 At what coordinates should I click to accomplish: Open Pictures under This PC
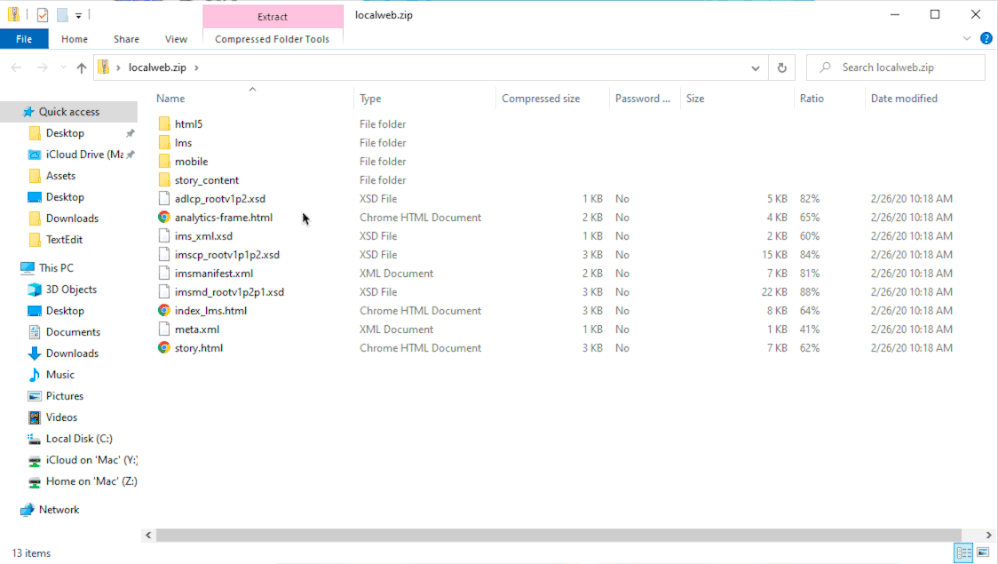(x=64, y=396)
